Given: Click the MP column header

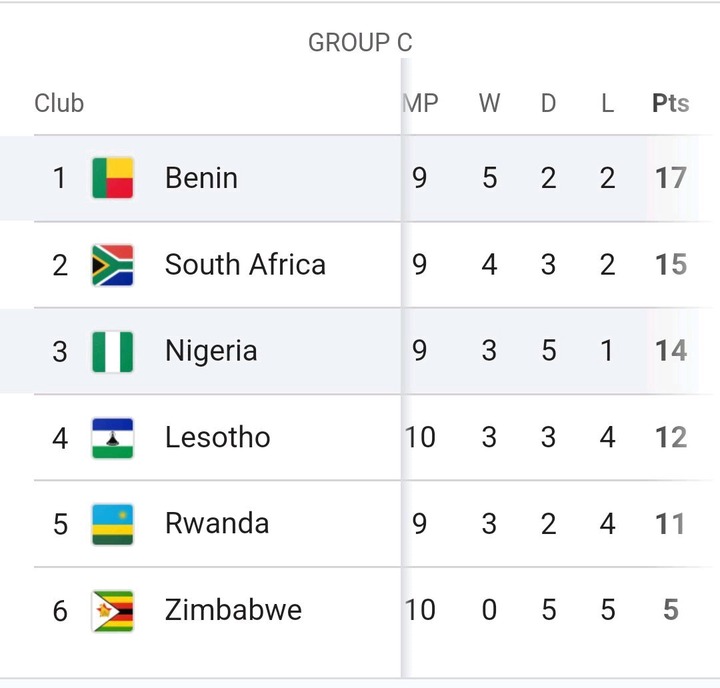Looking at the screenshot, I should (x=421, y=103).
